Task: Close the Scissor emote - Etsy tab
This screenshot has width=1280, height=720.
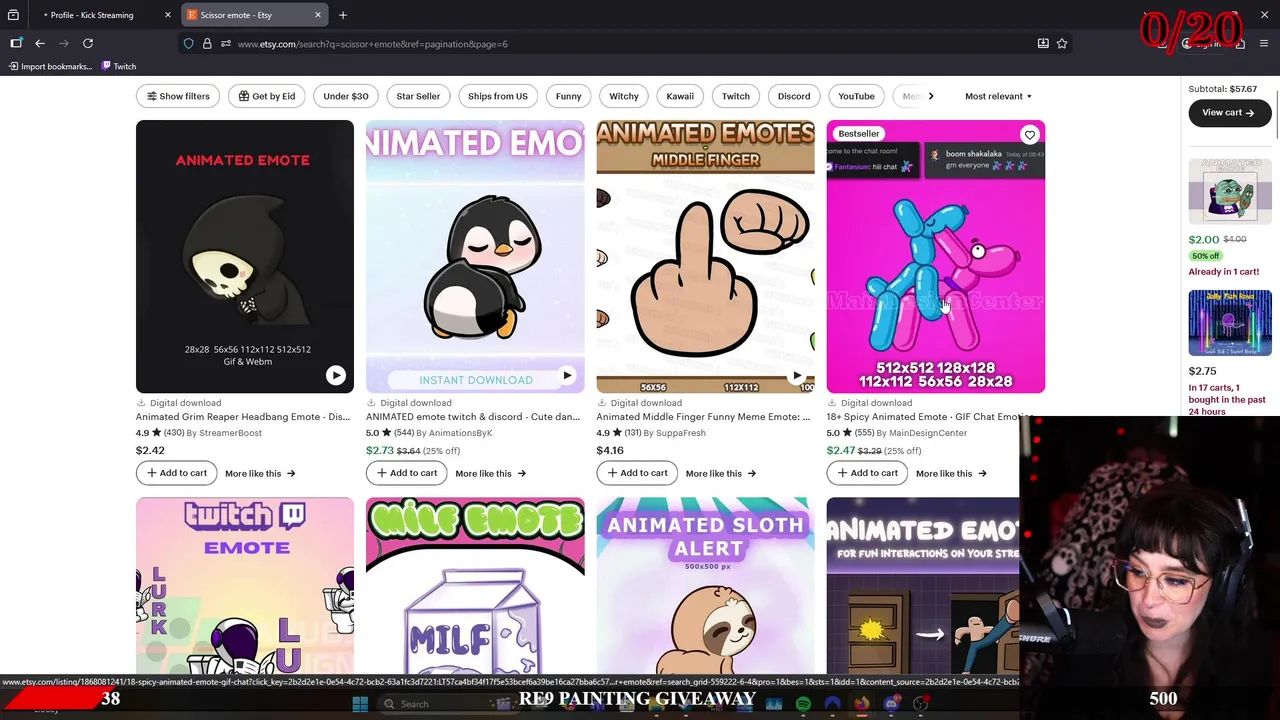Action: pos(318,15)
